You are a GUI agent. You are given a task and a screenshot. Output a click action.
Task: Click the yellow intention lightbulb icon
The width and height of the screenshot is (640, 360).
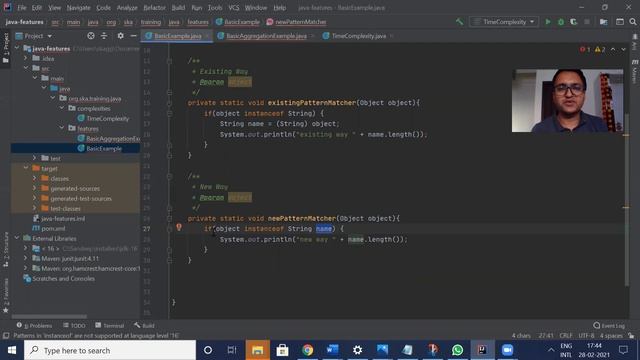click(x=179, y=227)
